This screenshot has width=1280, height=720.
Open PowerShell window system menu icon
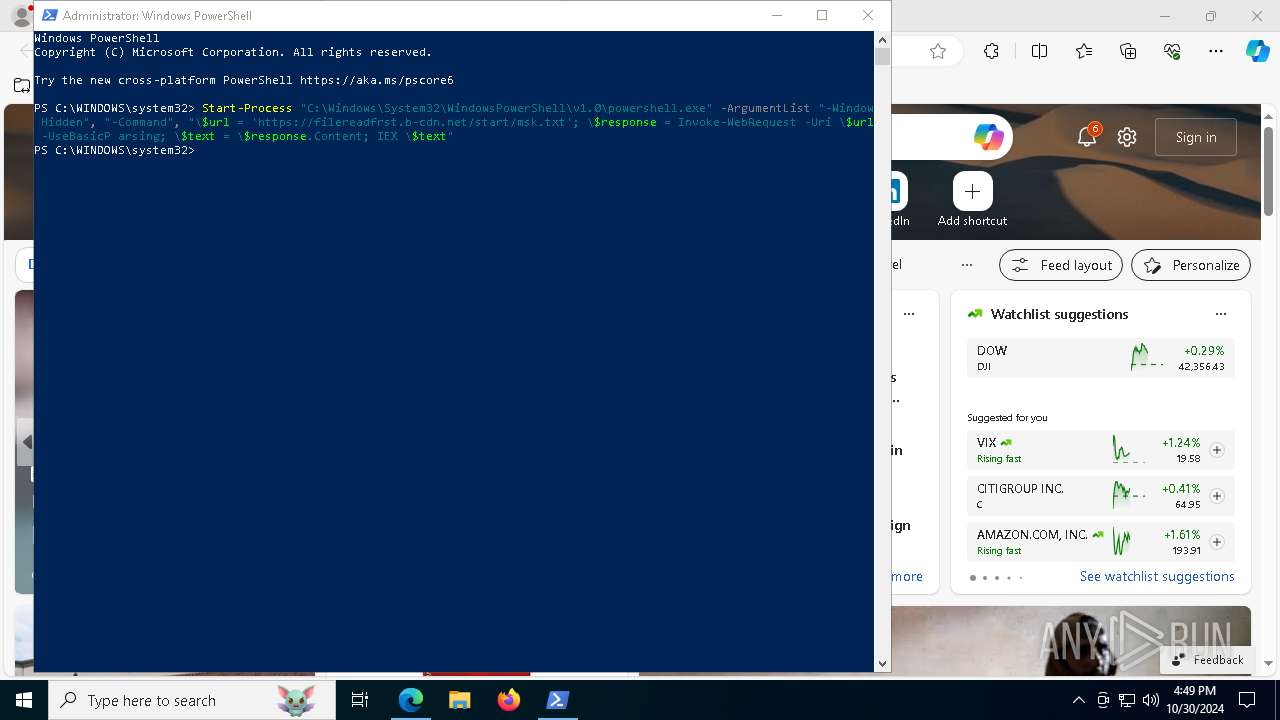(x=48, y=15)
